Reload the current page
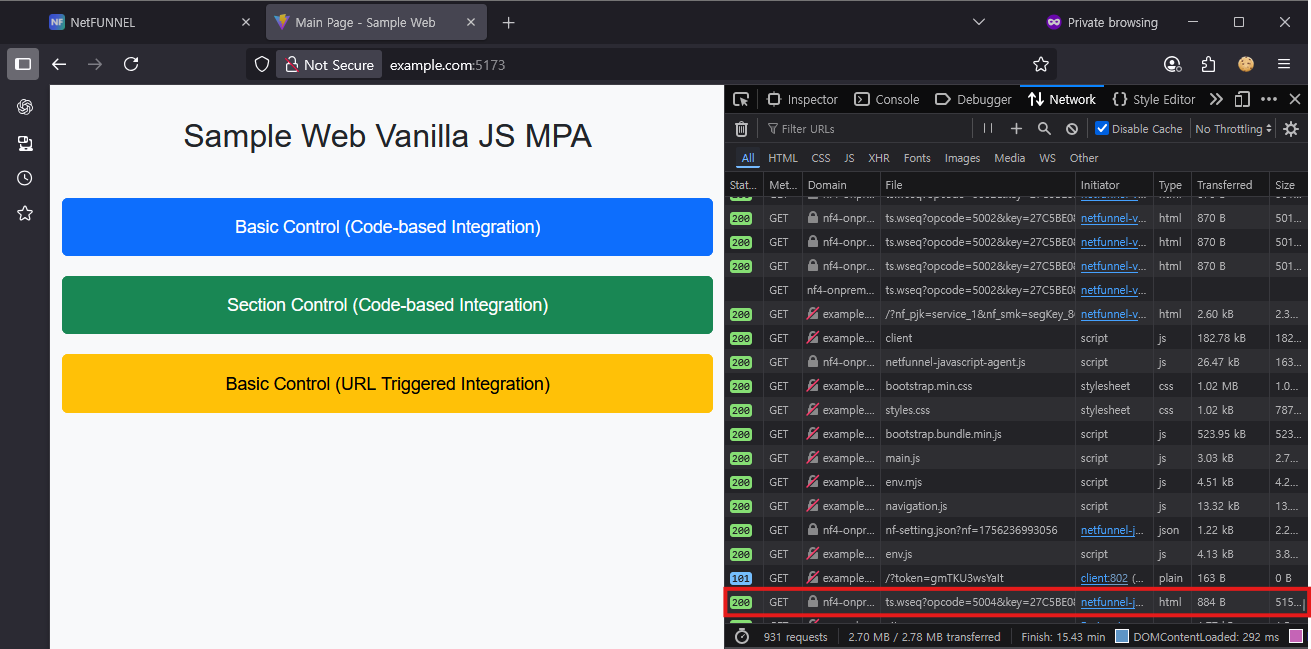This screenshot has width=1311, height=649. [131, 64]
